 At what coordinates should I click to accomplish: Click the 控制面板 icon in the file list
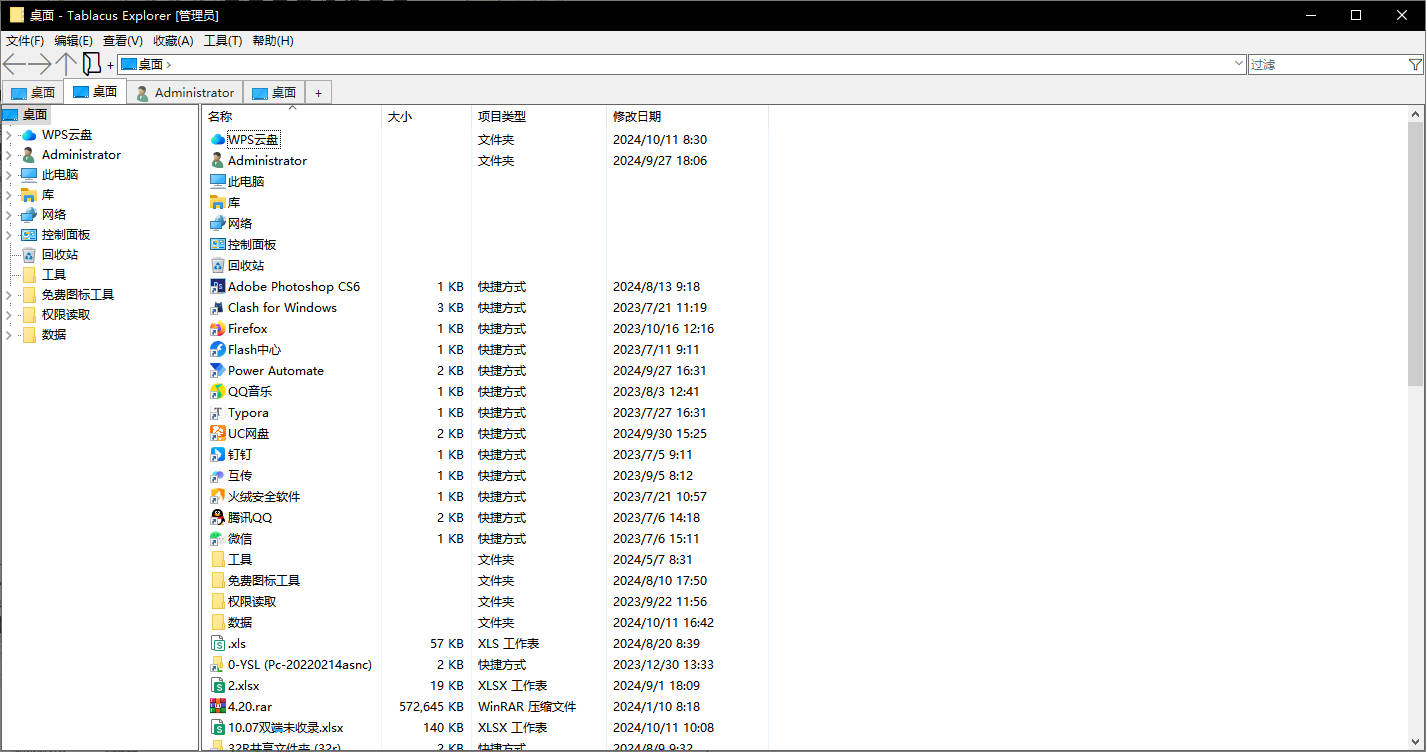click(218, 245)
